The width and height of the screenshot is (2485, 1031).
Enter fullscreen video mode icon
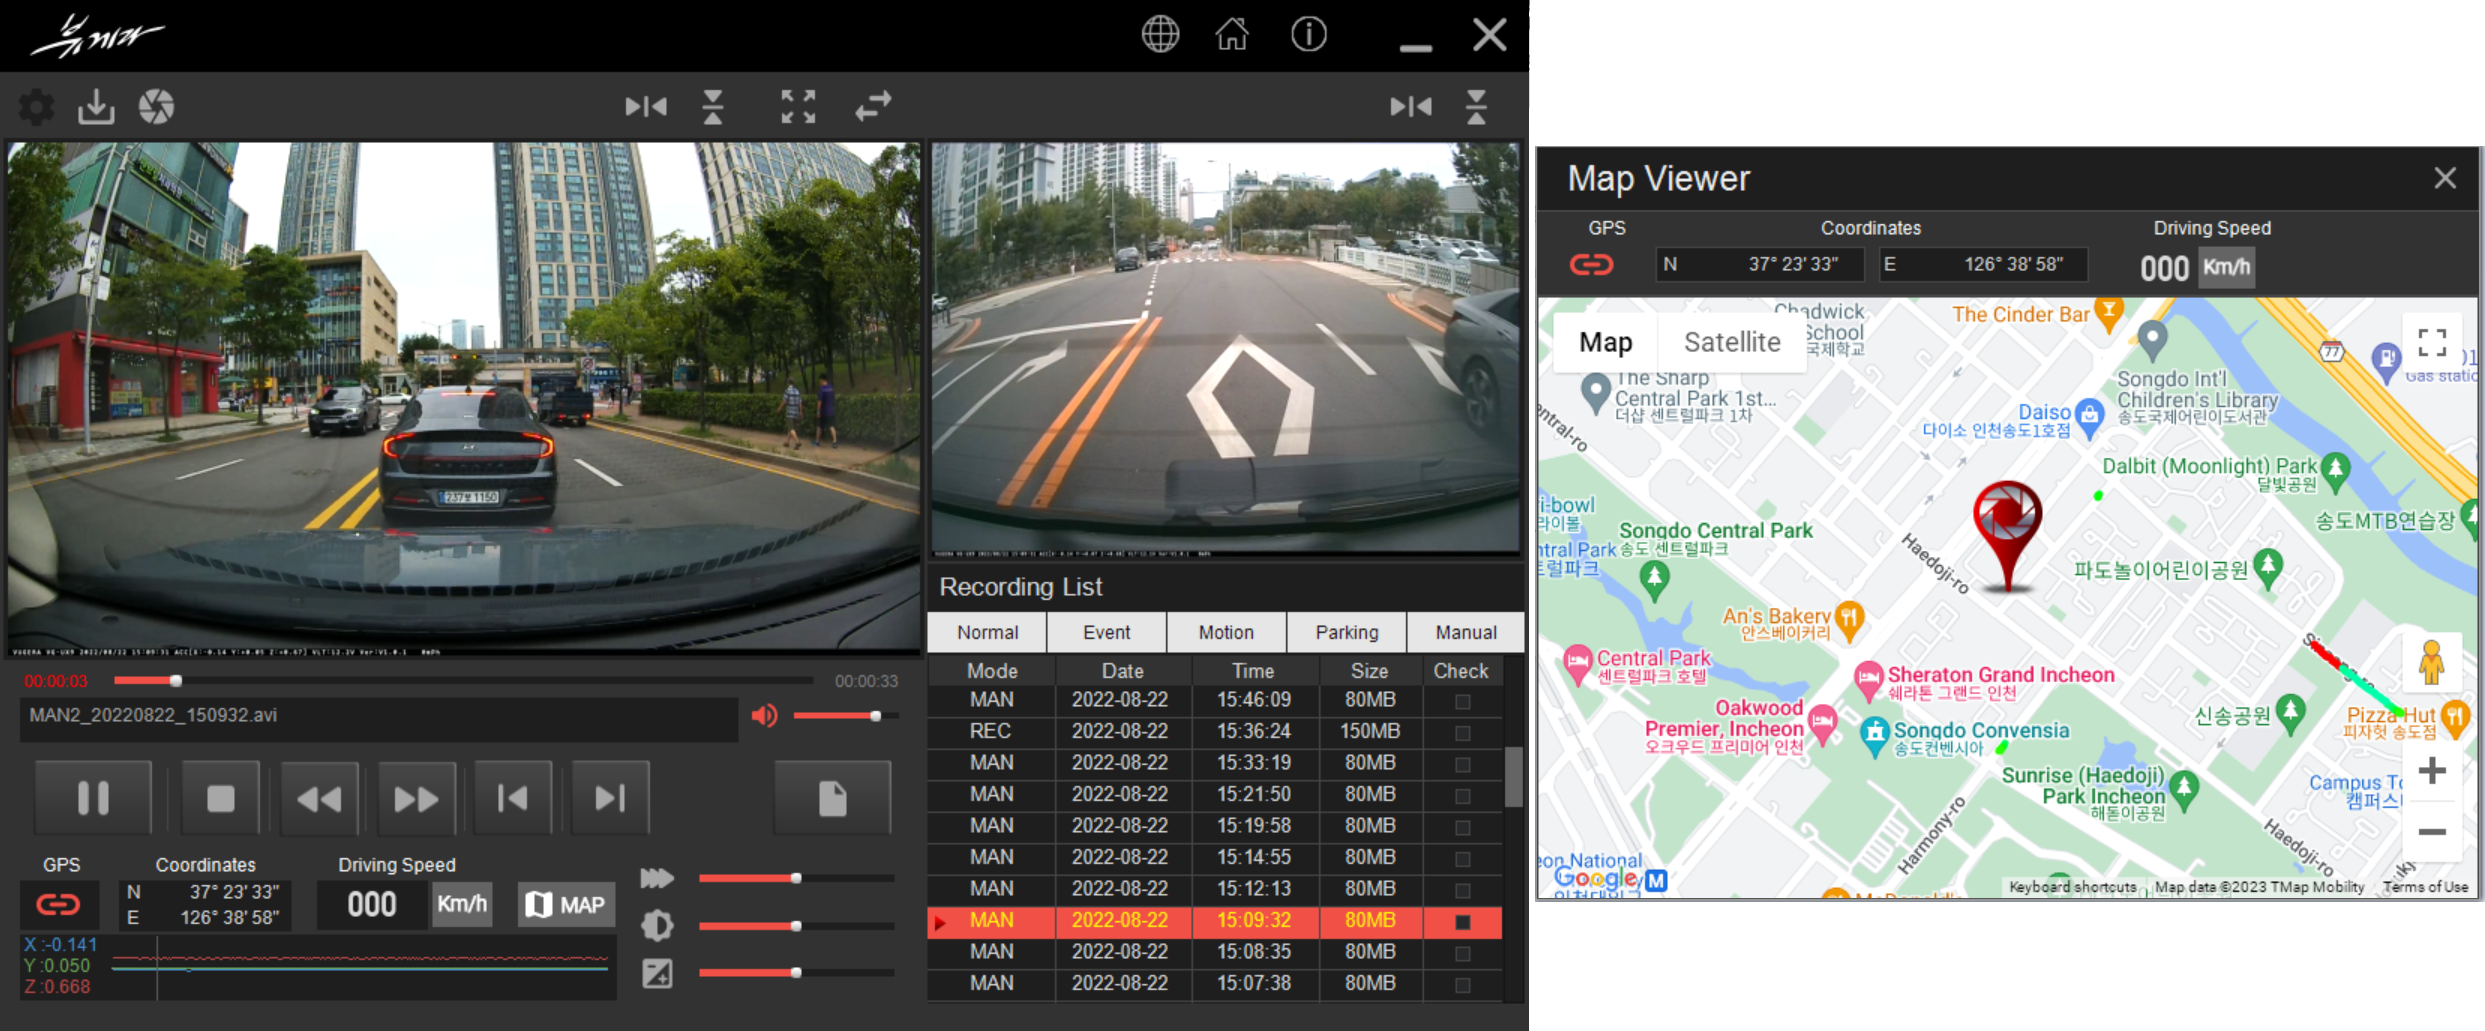(798, 106)
